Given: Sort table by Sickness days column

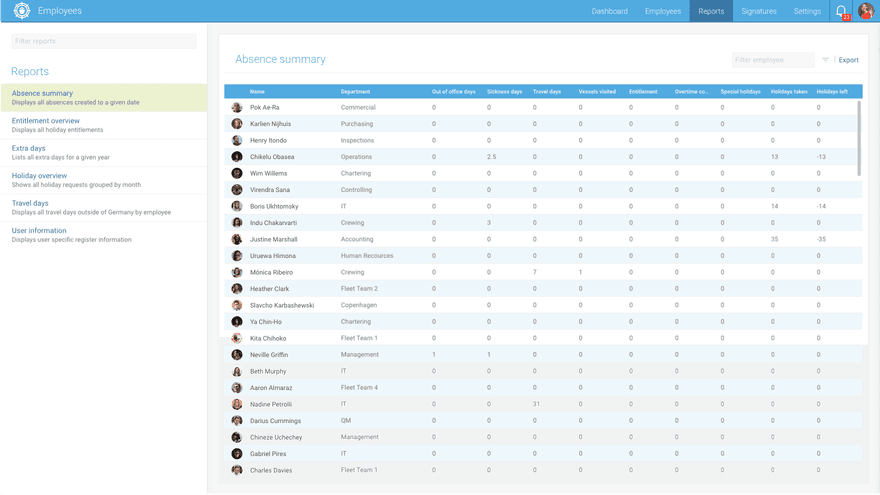Looking at the screenshot, I should pos(505,91).
